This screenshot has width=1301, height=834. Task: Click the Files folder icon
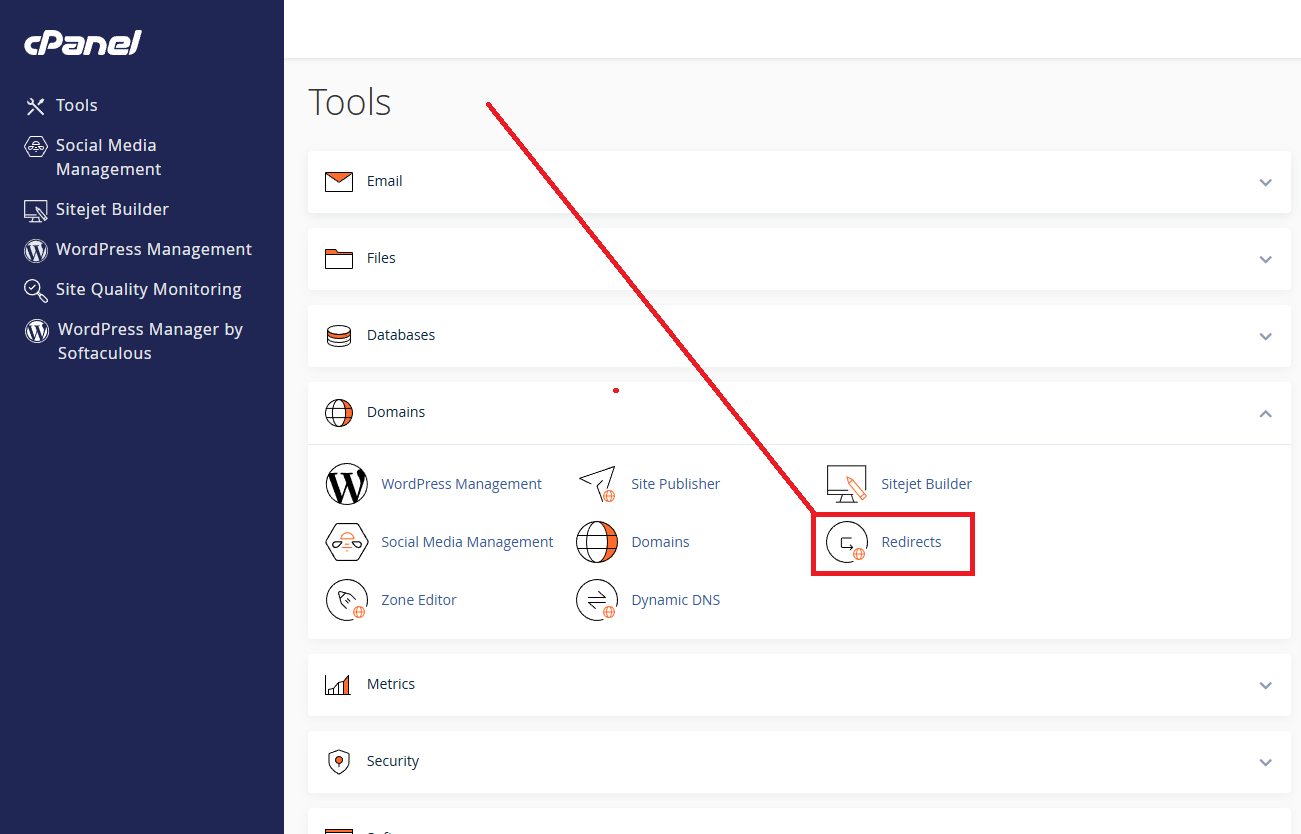[339, 259]
